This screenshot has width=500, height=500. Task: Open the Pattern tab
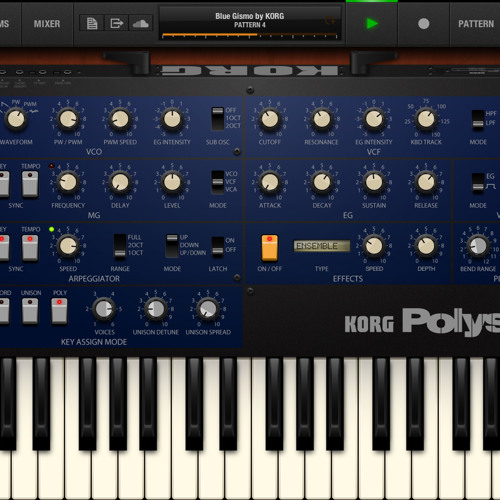tap(476, 24)
